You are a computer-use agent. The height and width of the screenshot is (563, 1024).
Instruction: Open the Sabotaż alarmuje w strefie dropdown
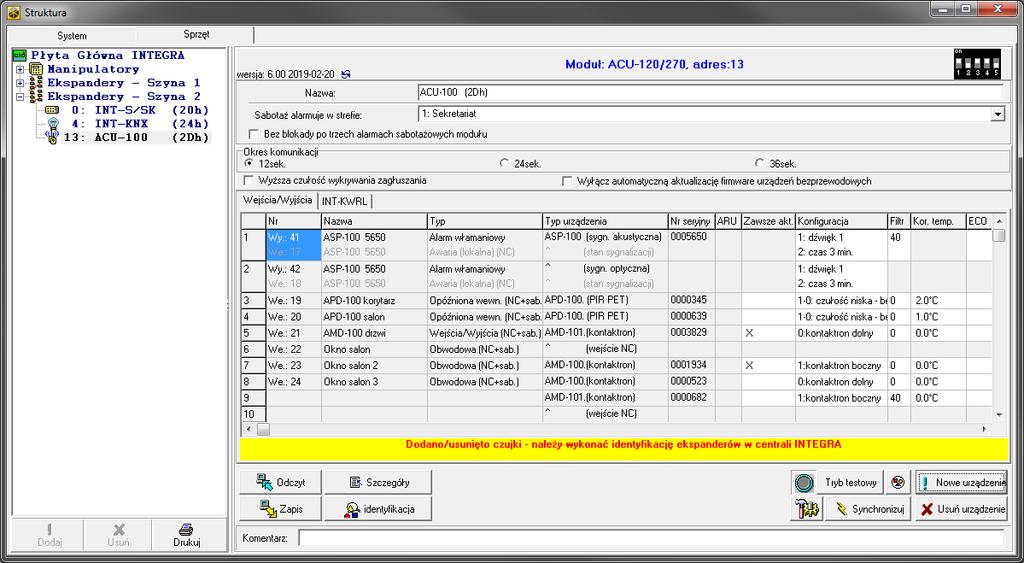click(997, 114)
